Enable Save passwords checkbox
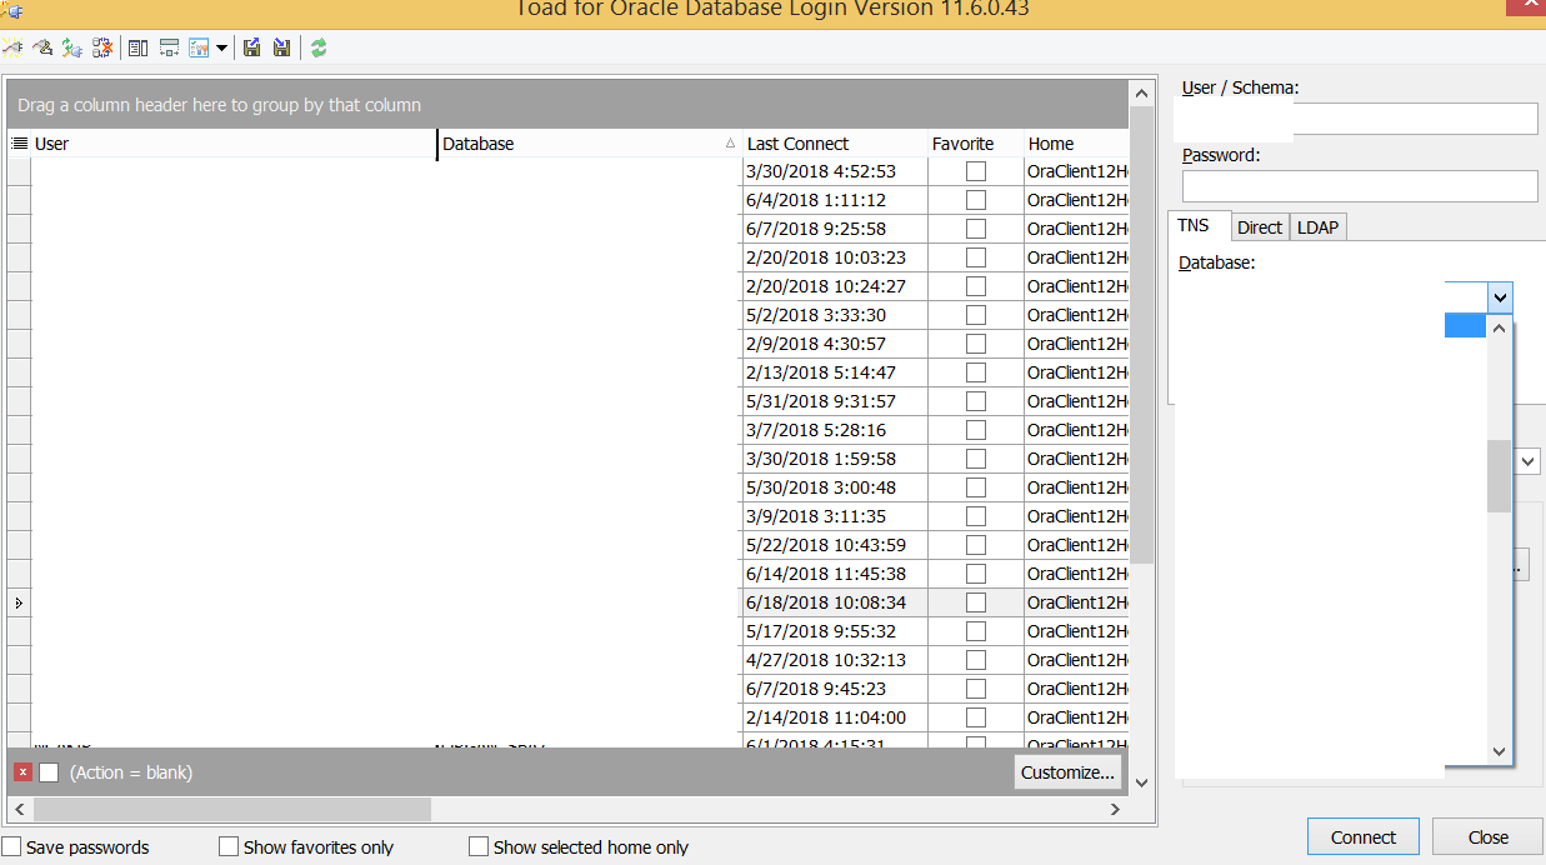The height and width of the screenshot is (865, 1546). click(12, 846)
